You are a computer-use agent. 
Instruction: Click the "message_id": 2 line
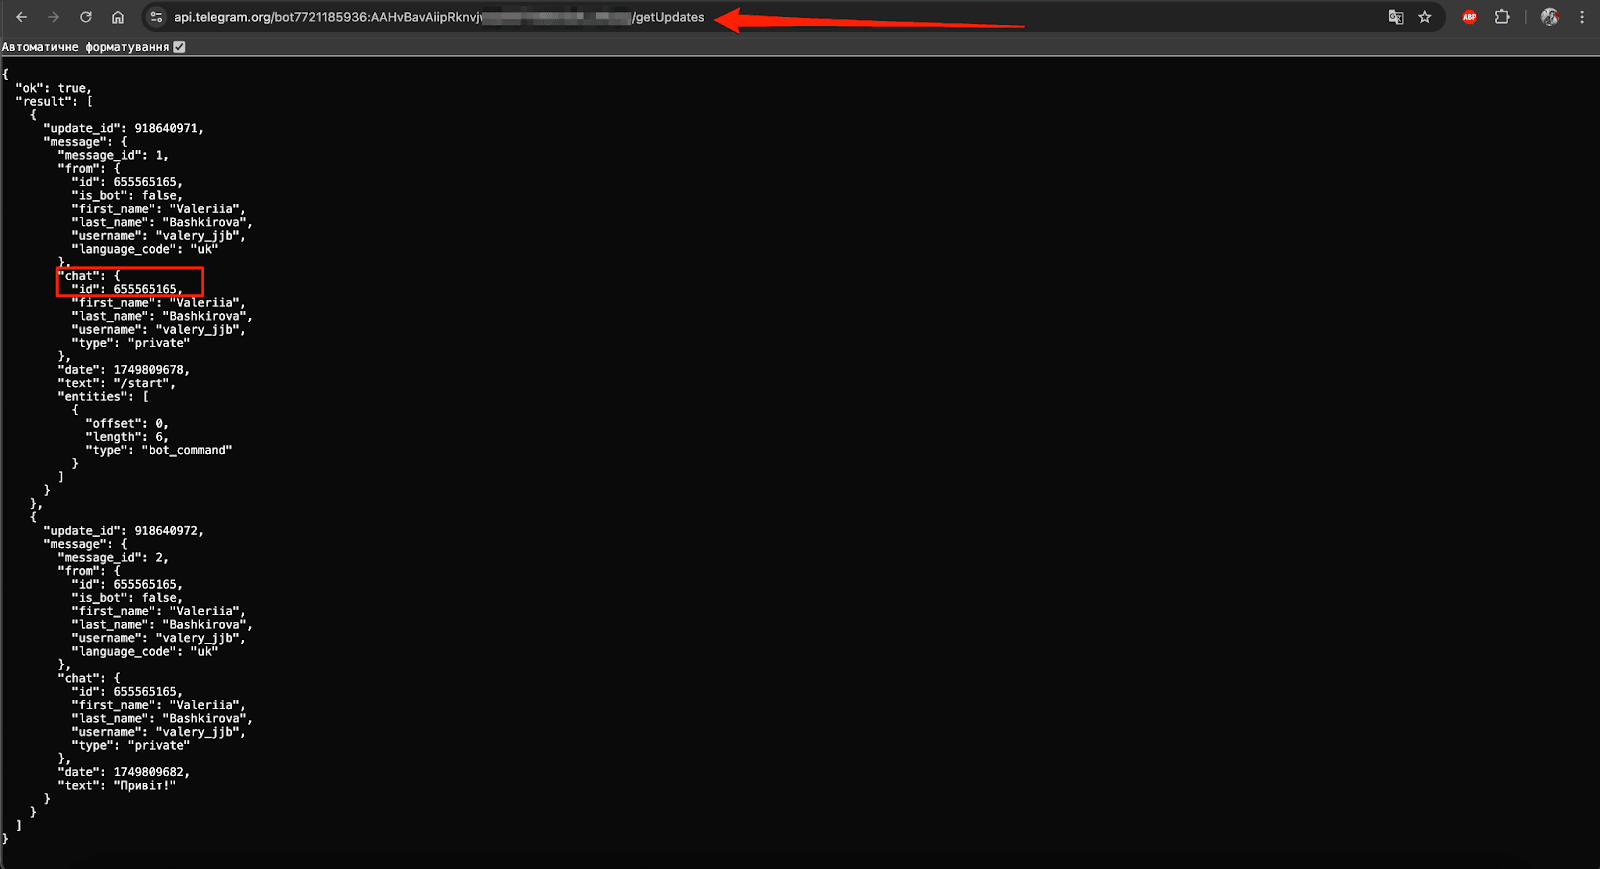113,558
